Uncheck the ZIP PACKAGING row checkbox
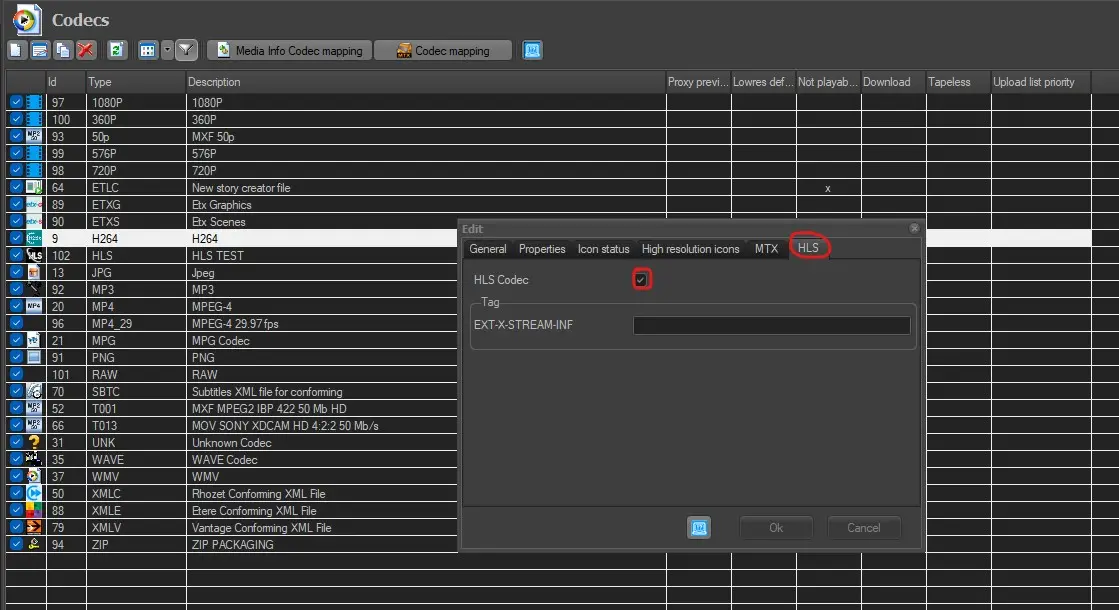The height and width of the screenshot is (610, 1119). click(x=16, y=545)
